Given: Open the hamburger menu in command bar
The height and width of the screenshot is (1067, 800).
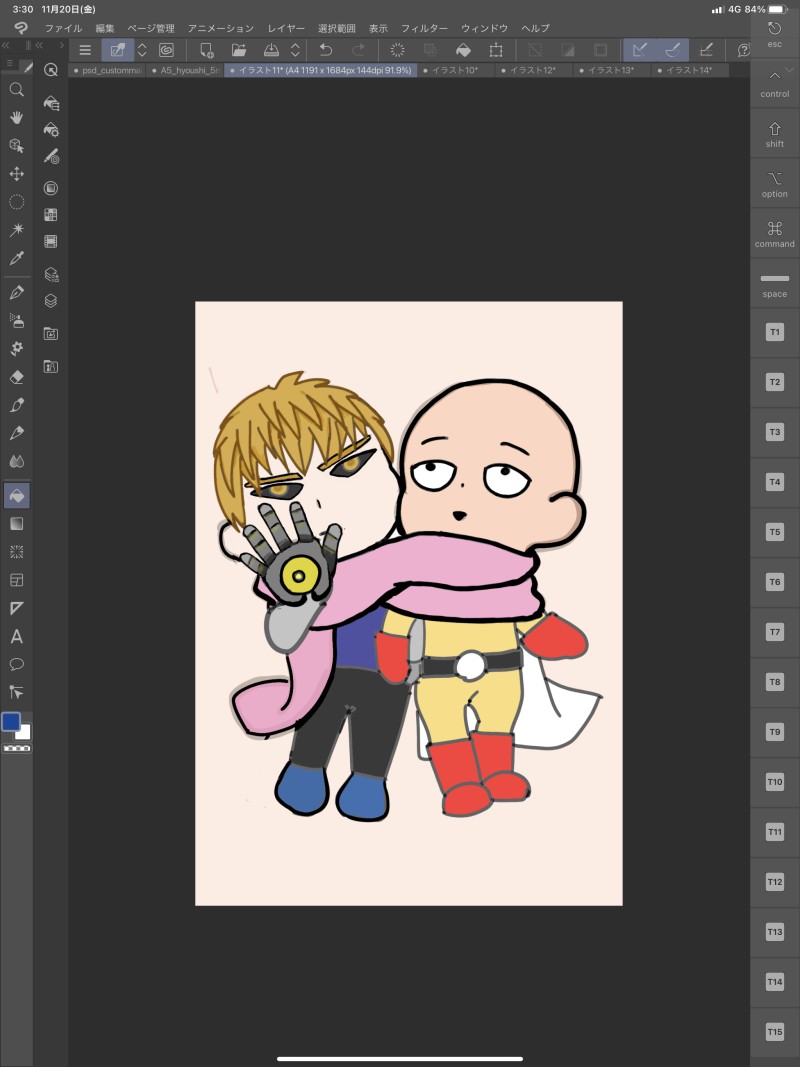Looking at the screenshot, I should 85,50.
